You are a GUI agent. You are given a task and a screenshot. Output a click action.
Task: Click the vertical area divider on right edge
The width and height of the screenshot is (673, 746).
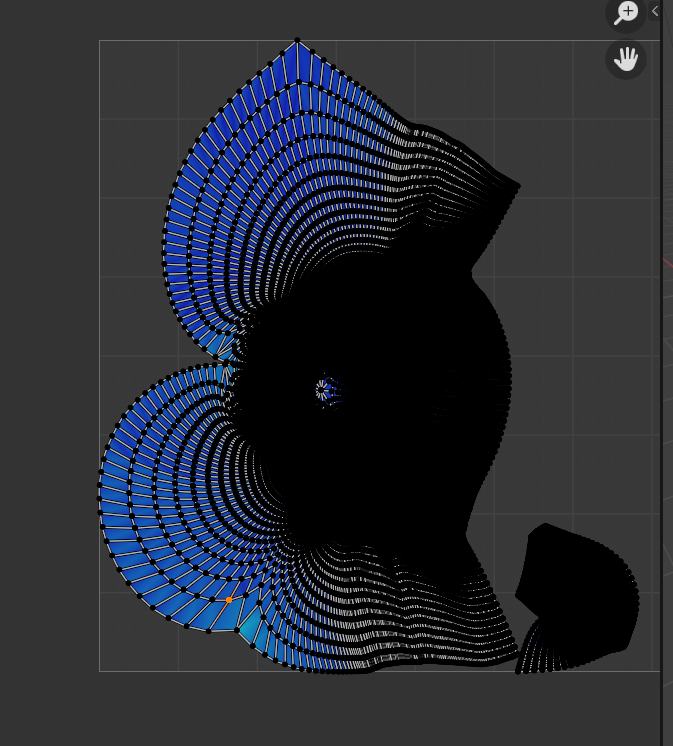point(661,400)
